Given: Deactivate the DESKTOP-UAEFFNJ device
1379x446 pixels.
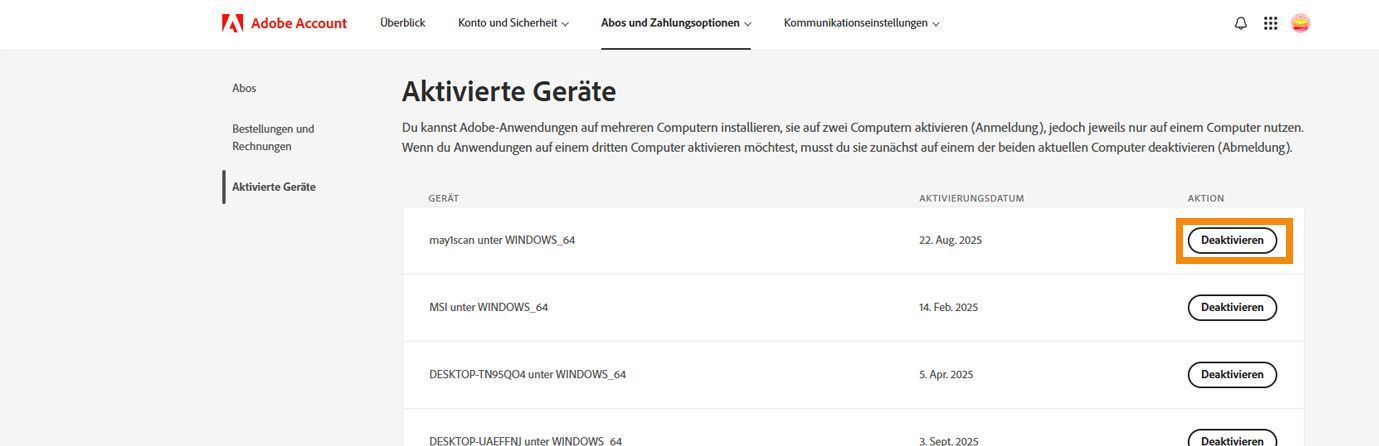Looking at the screenshot, I should (x=1232, y=440).
